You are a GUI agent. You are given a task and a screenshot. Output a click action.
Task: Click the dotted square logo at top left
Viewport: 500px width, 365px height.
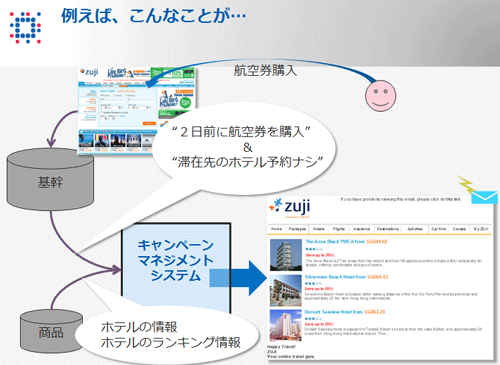25,28
